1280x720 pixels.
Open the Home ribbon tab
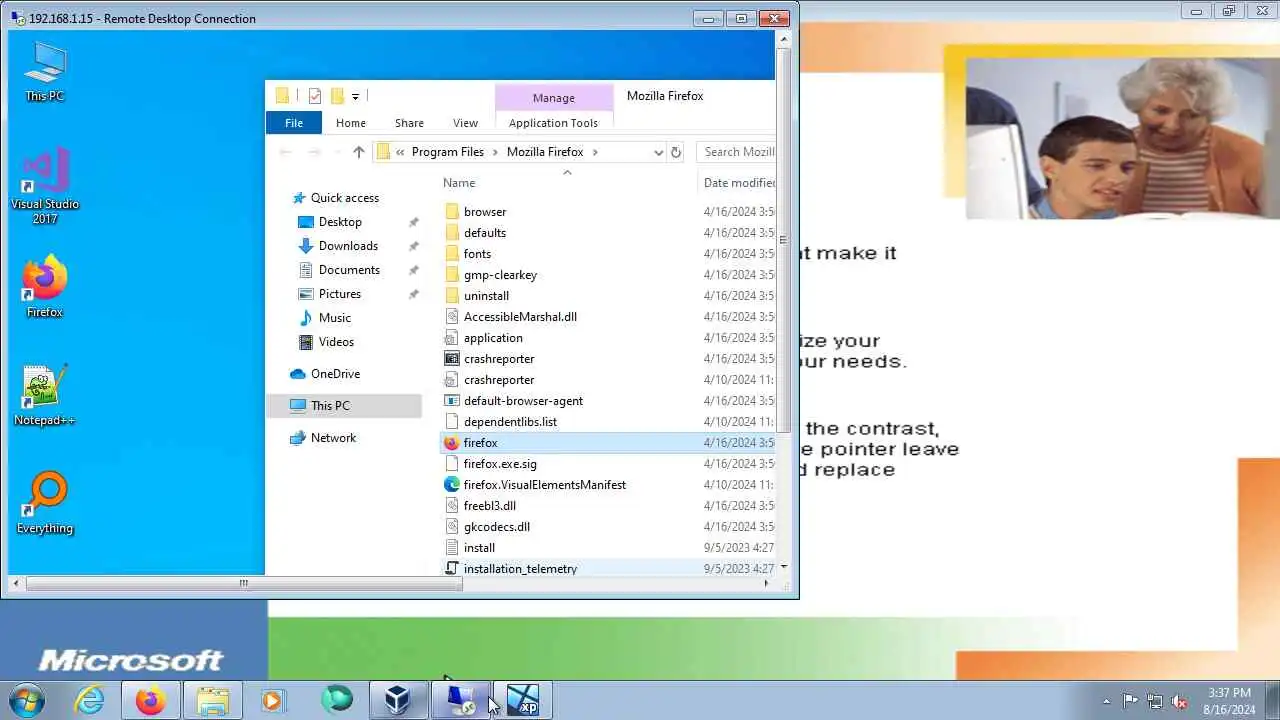pos(351,123)
